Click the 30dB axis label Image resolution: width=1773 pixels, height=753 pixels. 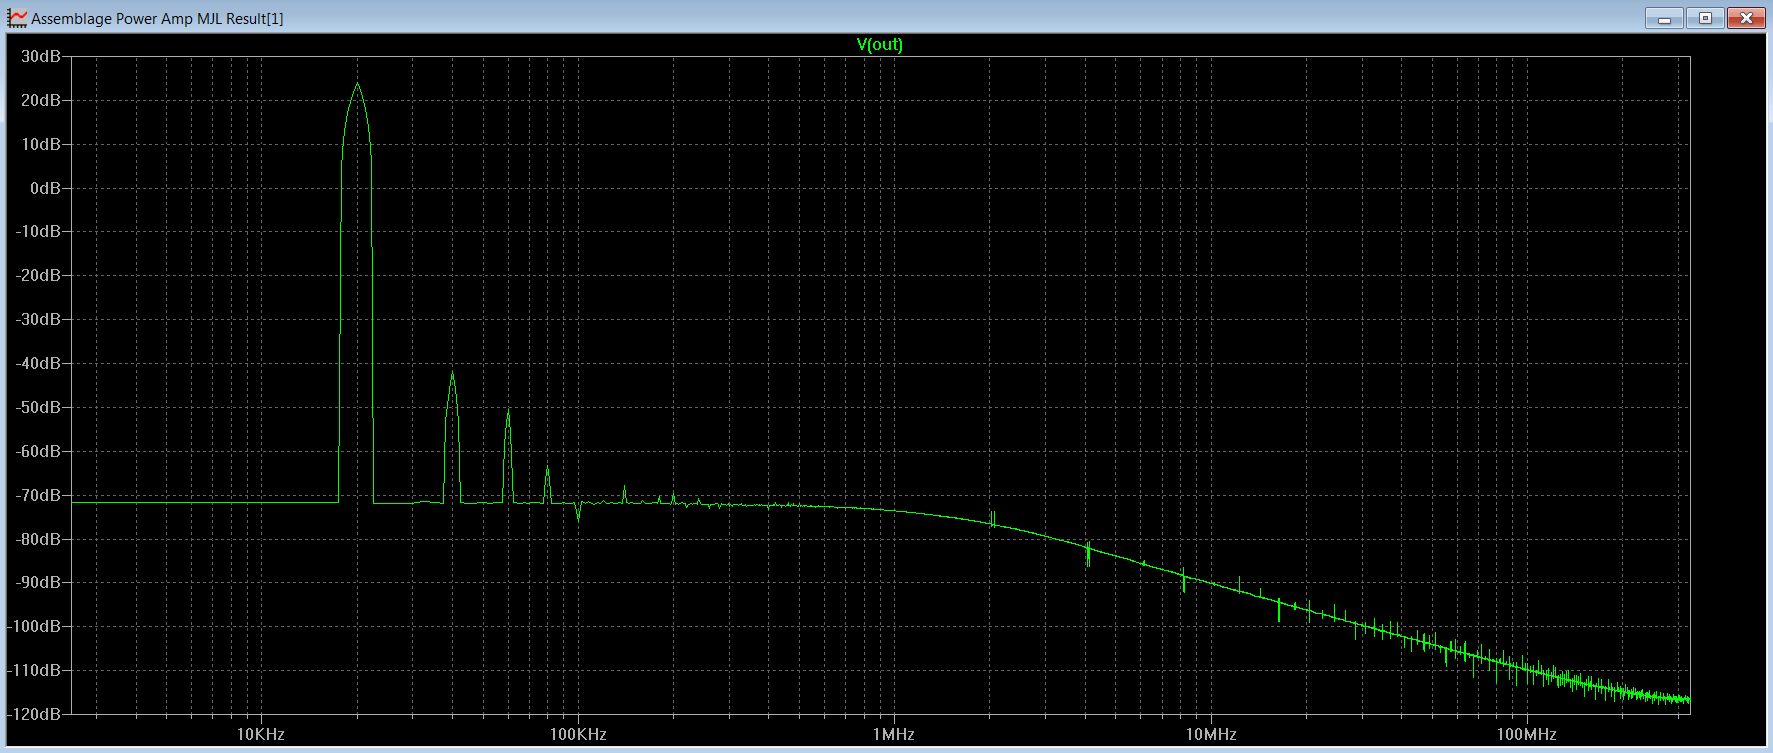click(x=41, y=57)
